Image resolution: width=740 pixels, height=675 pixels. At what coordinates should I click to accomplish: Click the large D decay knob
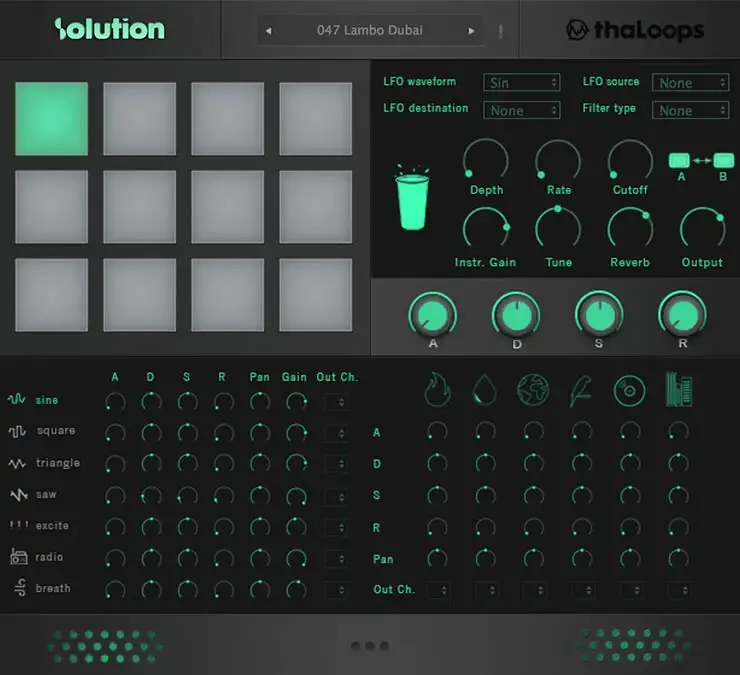[516, 315]
